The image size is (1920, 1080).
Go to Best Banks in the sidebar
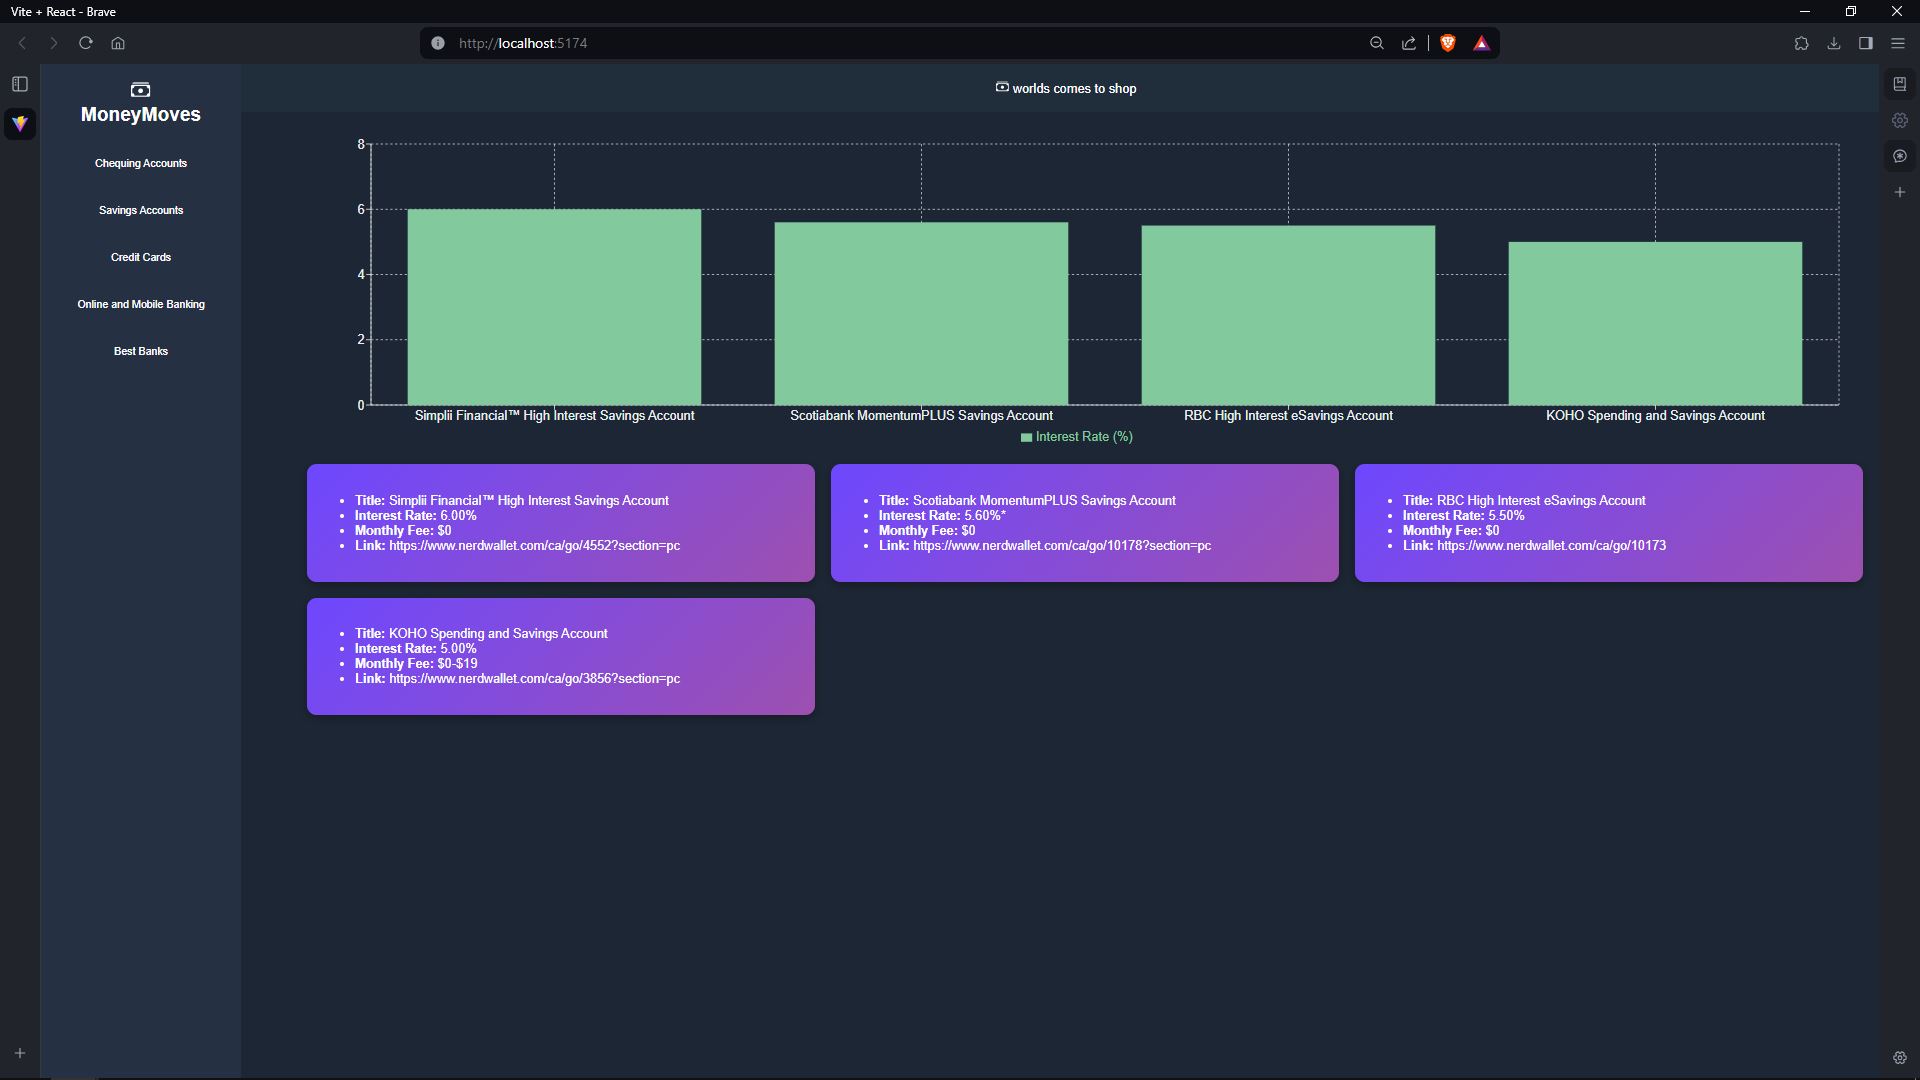click(141, 351)
